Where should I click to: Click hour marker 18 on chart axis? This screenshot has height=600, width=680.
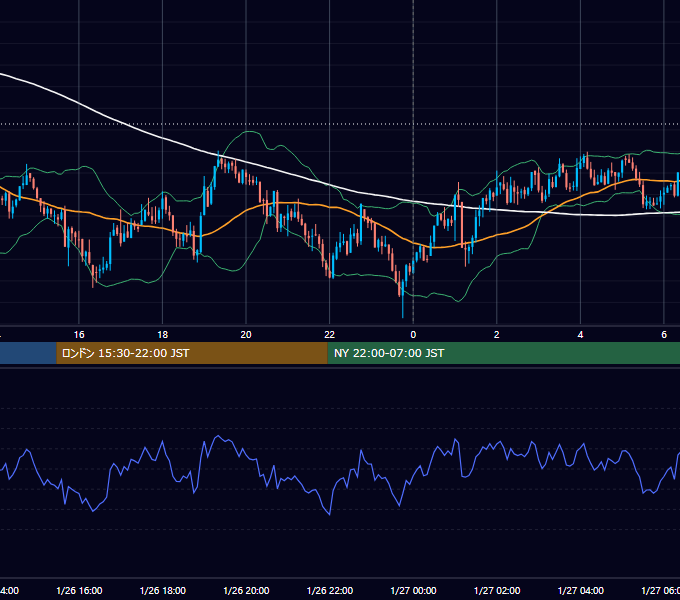point(163,335)
